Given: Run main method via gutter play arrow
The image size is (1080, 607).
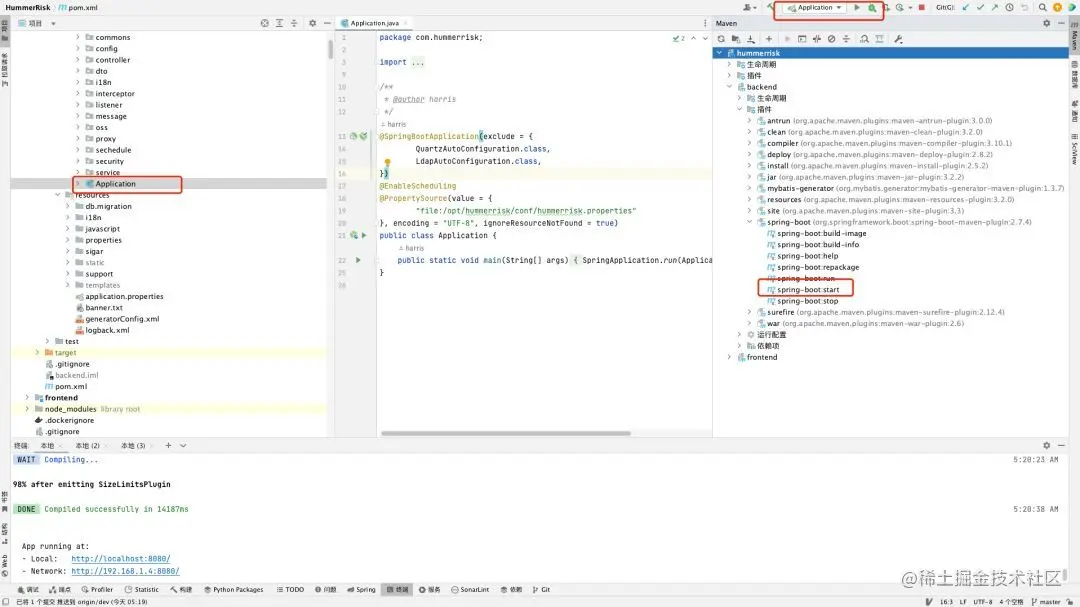Looking at the screenshot, I should [x=358, y=260].
